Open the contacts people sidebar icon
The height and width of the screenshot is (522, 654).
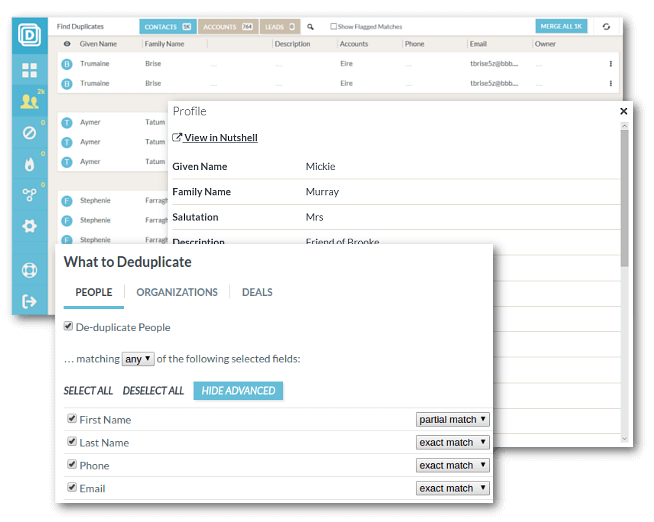[x=29, y=101]
